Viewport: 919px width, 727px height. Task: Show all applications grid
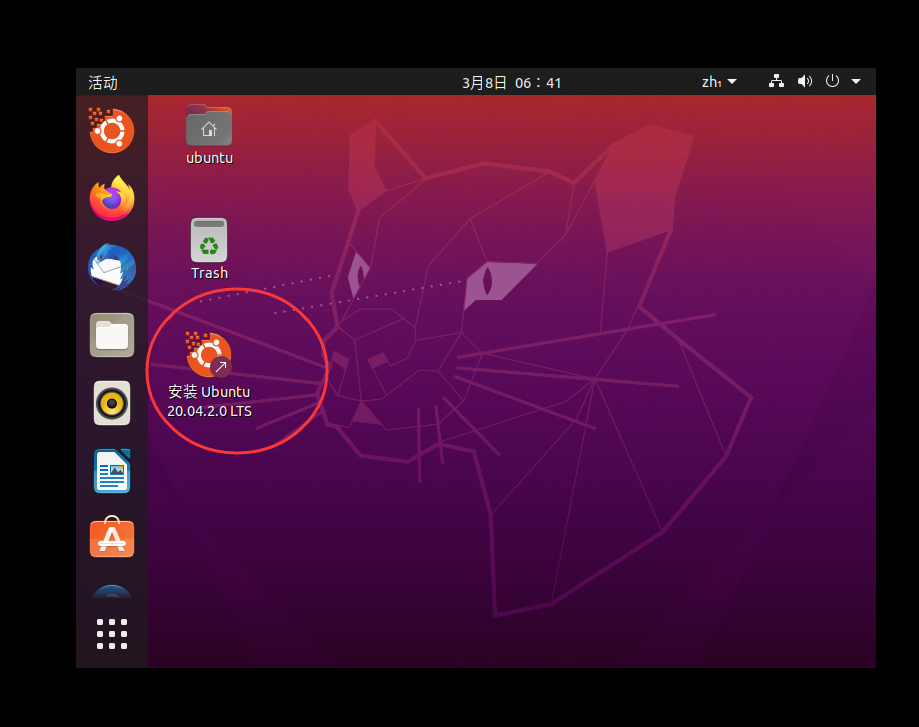point(112,634)
